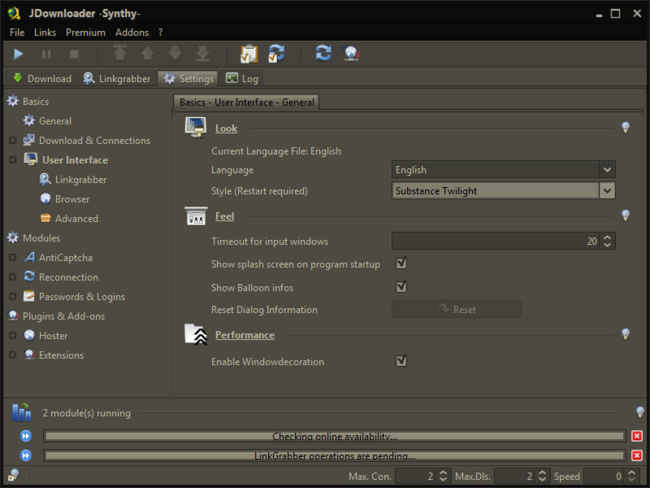Open the Addons menu

(132, 32)
